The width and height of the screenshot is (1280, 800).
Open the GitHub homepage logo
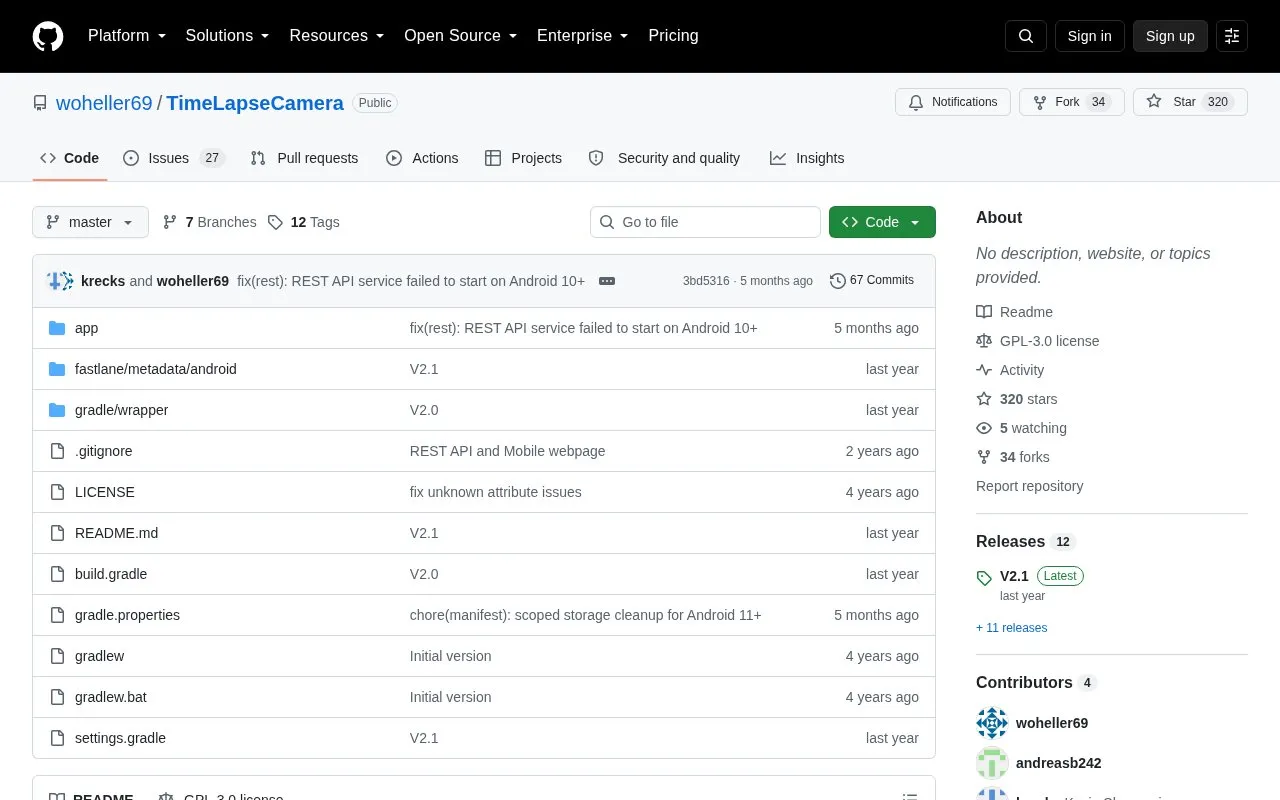tap(48, 36)
